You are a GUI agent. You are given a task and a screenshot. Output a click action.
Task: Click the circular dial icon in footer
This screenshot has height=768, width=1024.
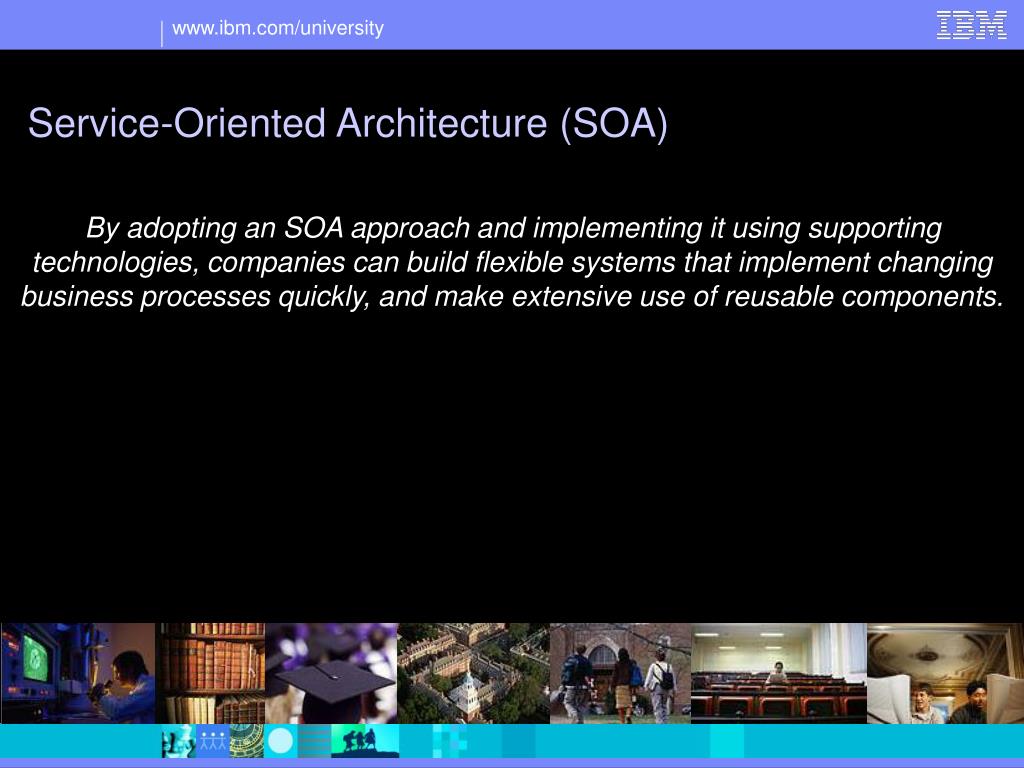pos(247,741)
